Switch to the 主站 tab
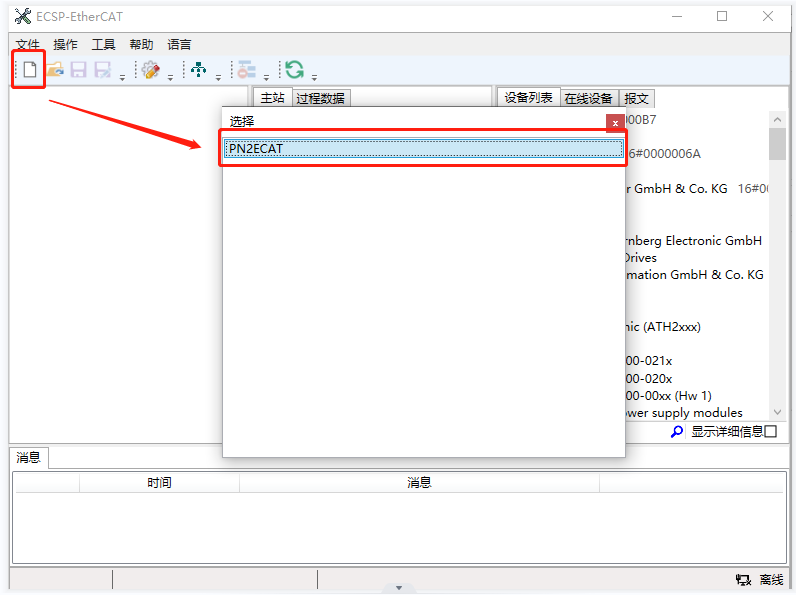 [x=273, y=97]
